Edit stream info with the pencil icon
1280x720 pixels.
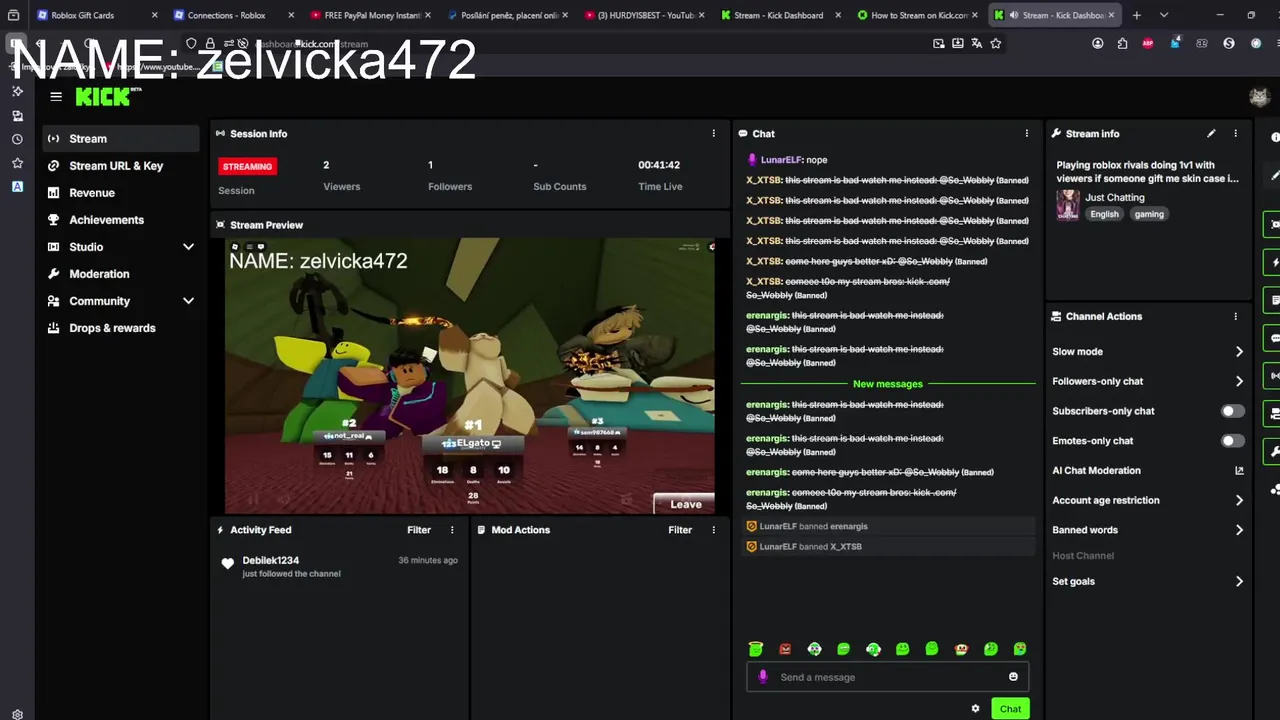[x=1211, y=133]
